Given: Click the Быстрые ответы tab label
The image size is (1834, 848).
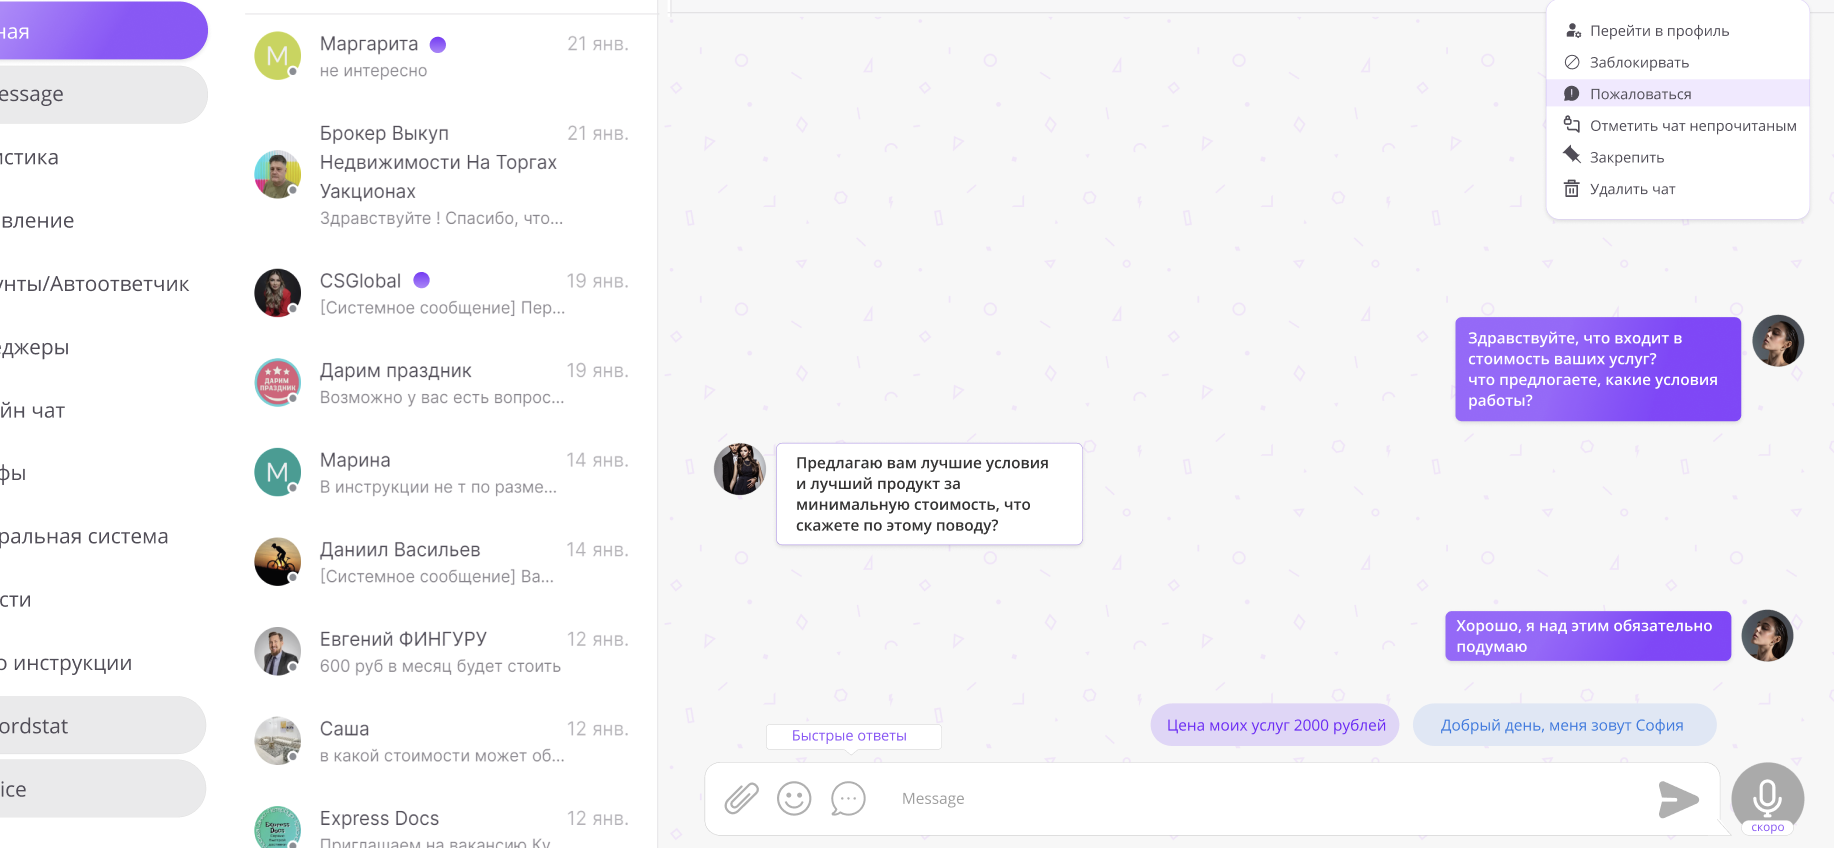Looking at the screenshot, I should [x=850, y=736].
